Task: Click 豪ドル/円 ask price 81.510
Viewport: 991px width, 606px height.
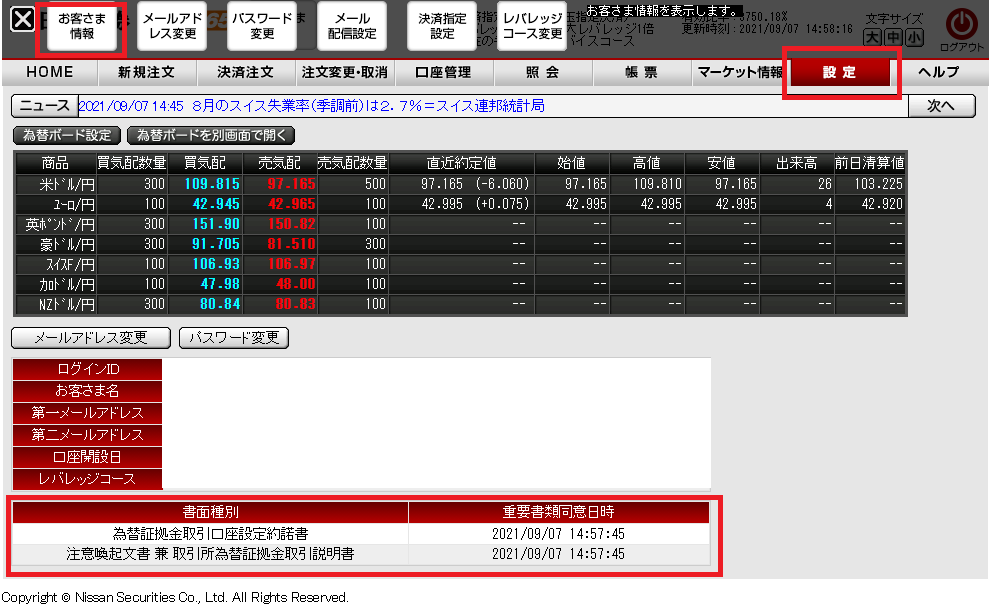Action: [291, 244]
